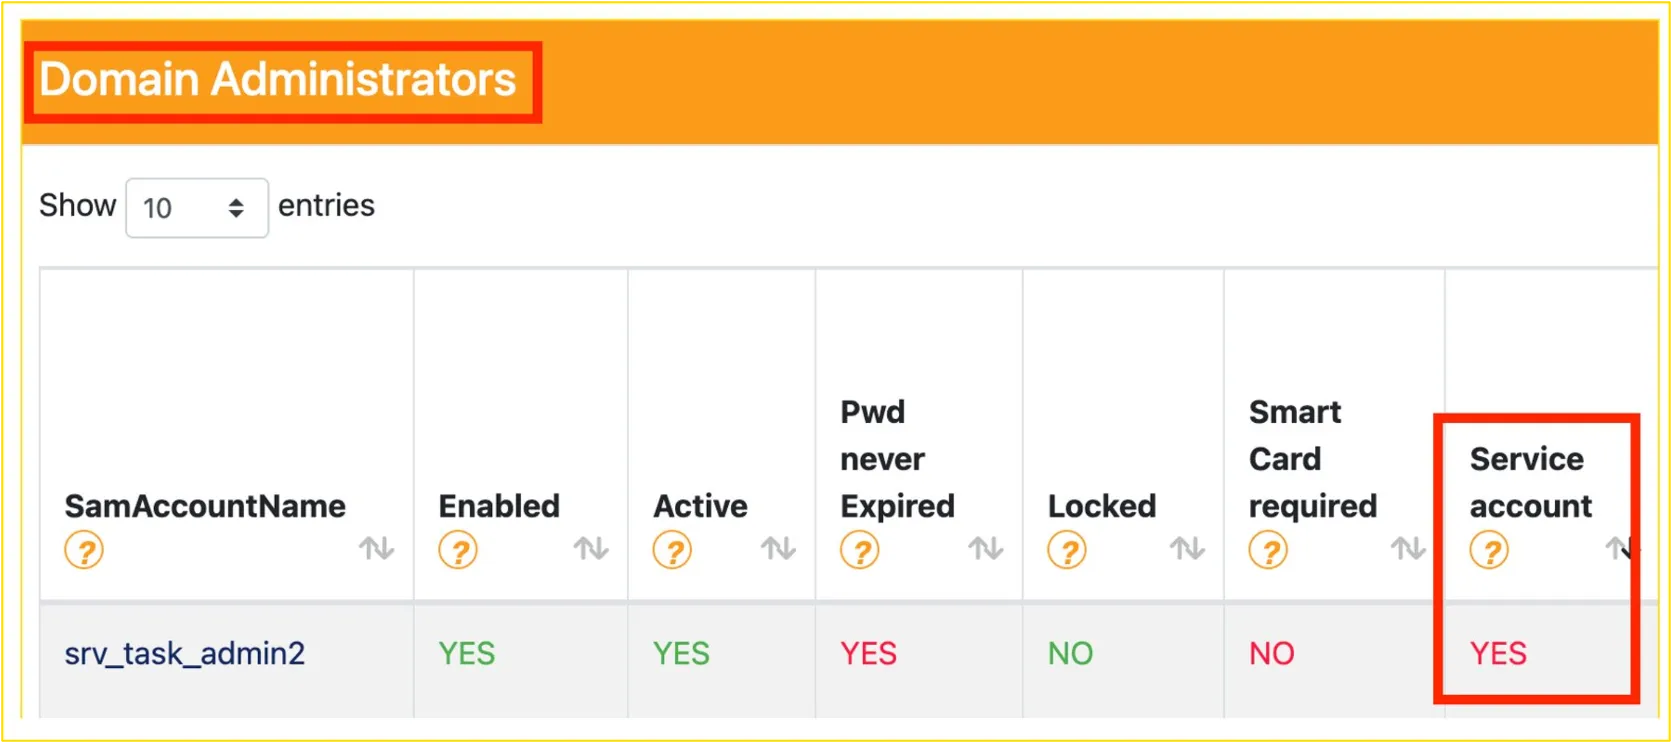Open the srv_task_admin2 account link

pyautogui.click(x=185, y=654)
